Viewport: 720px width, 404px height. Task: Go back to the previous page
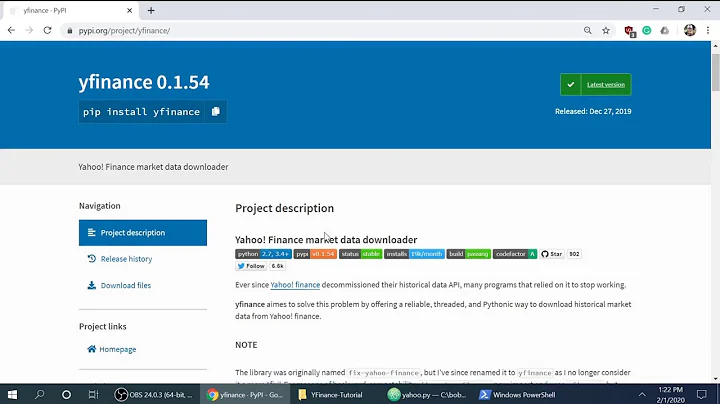[11, 30]
